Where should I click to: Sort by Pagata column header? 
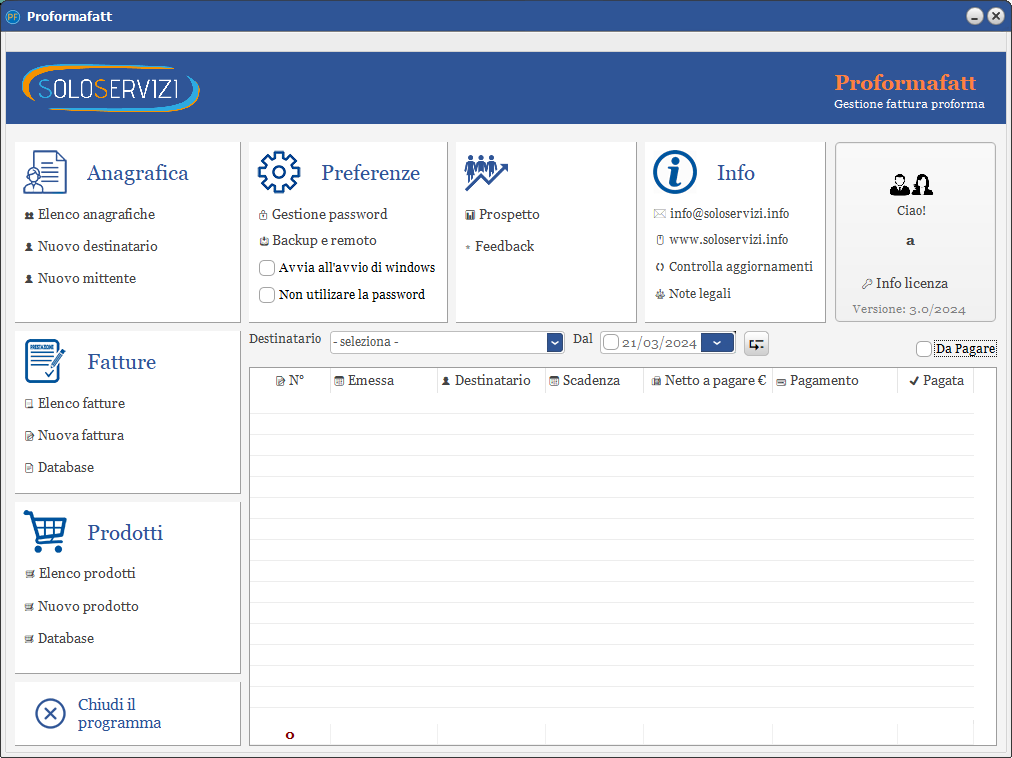coord(936,381)
